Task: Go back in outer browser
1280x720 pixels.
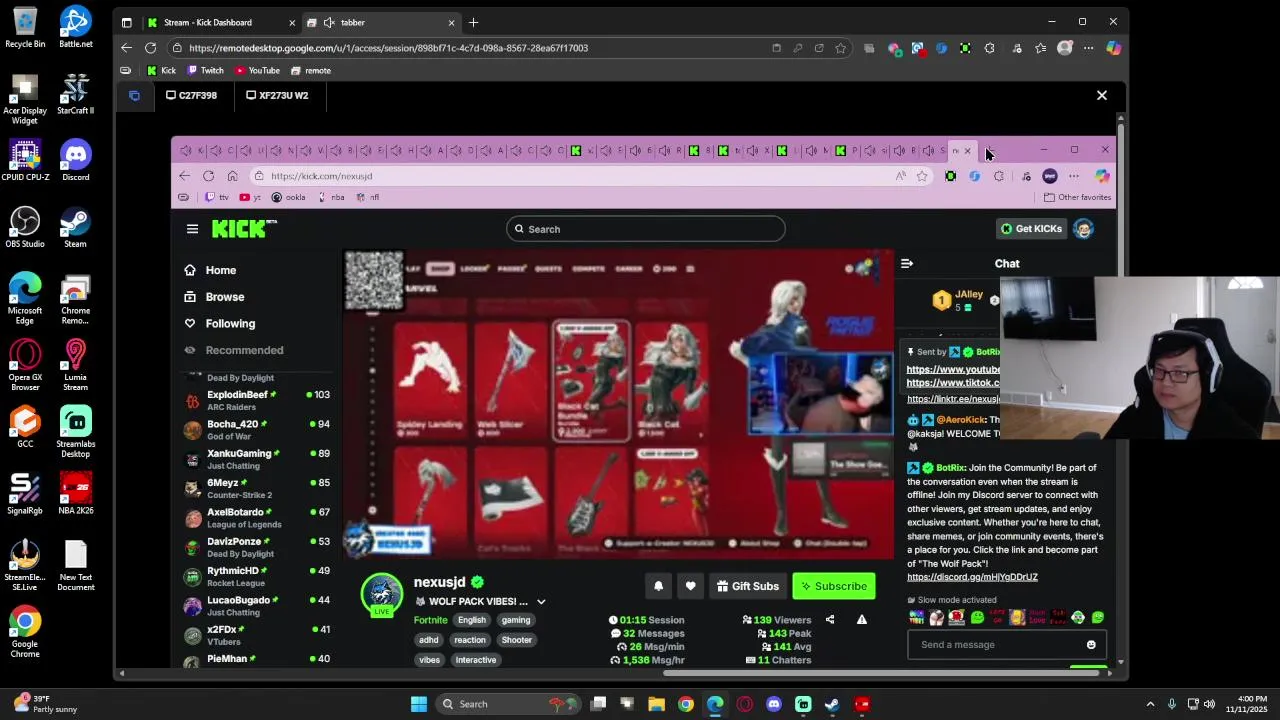Action: point(126,48)
